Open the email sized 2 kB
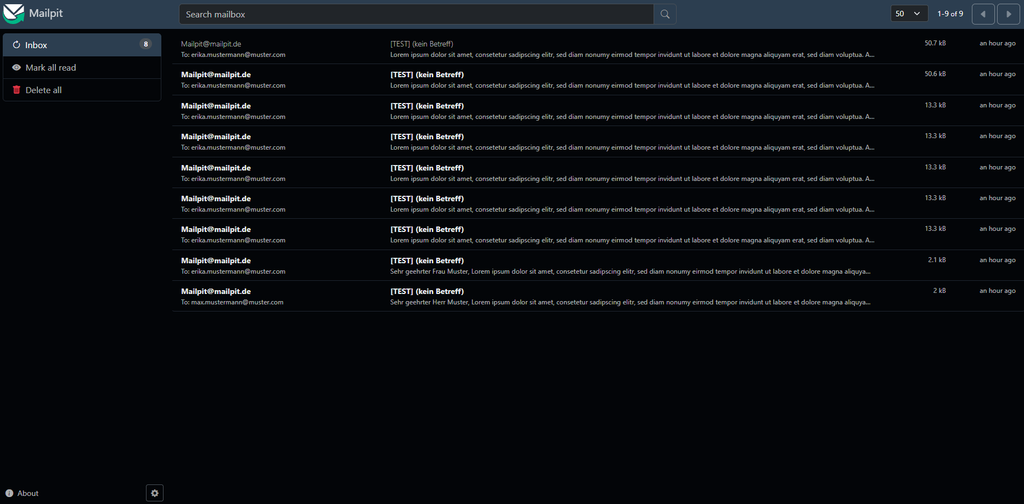This screenshot has width=1024, height=504. tap(597, 296)
